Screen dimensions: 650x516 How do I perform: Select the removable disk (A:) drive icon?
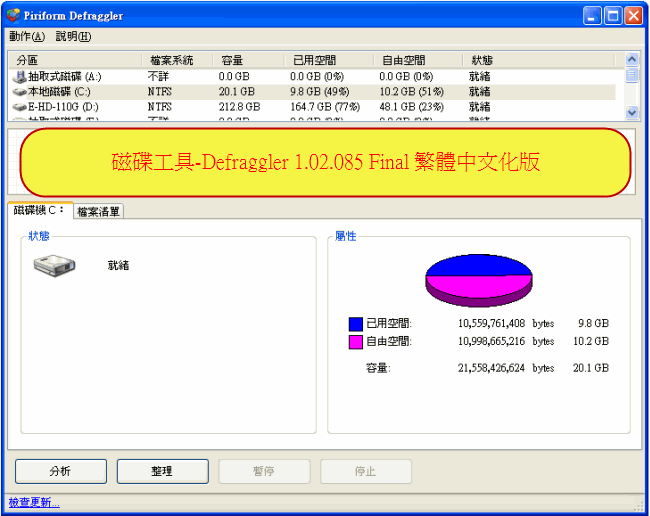(x=20, y=76)
